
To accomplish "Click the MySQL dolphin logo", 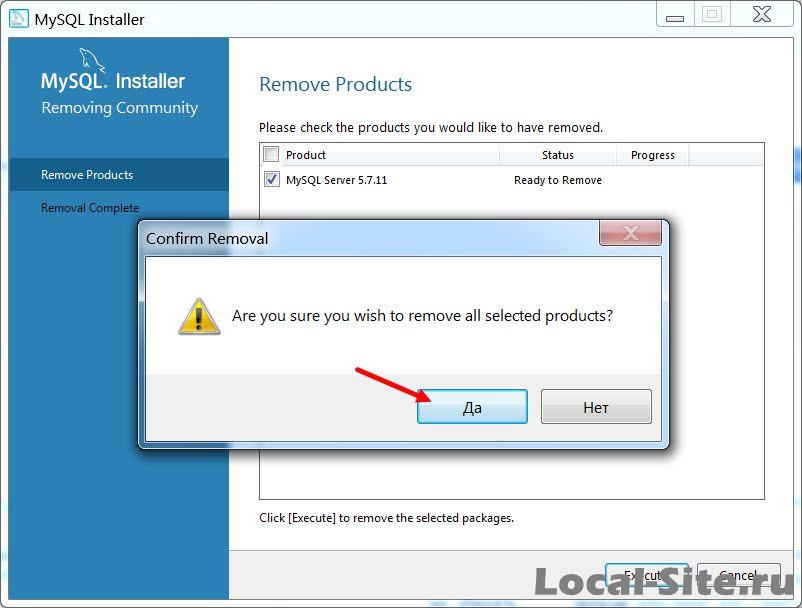I will [x=92, y=60].
